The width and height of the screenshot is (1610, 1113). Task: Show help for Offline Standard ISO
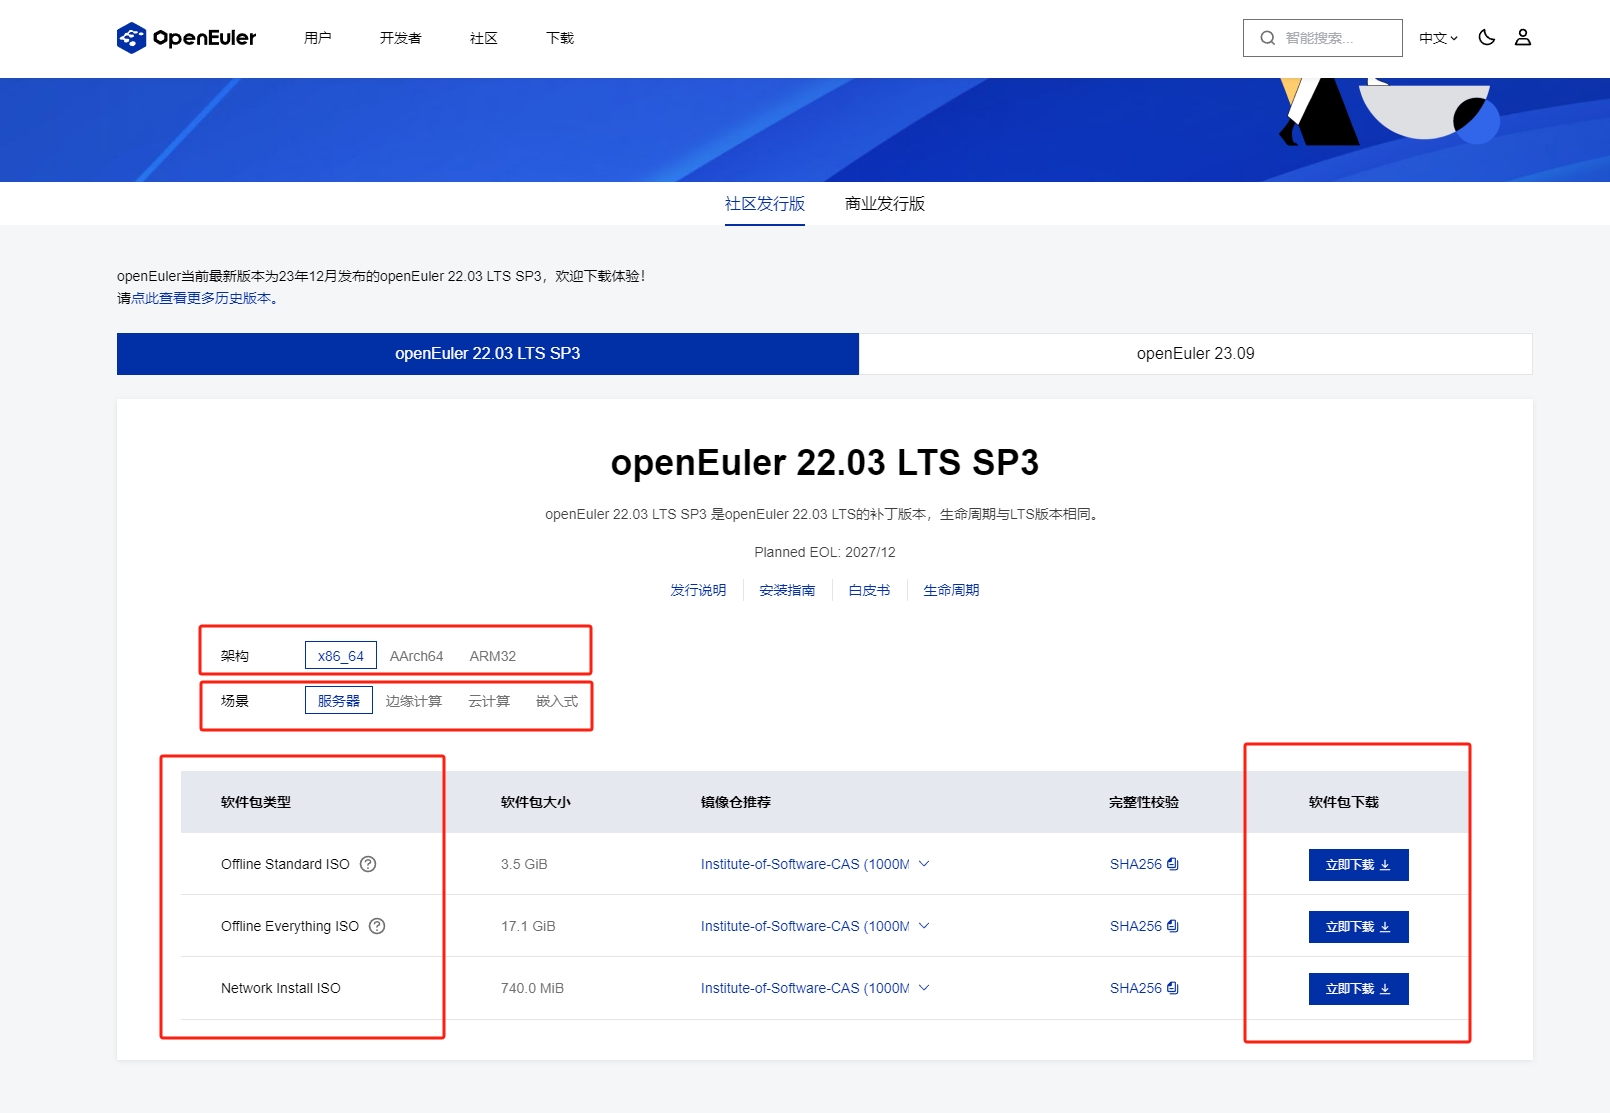[x=368, y=864]
